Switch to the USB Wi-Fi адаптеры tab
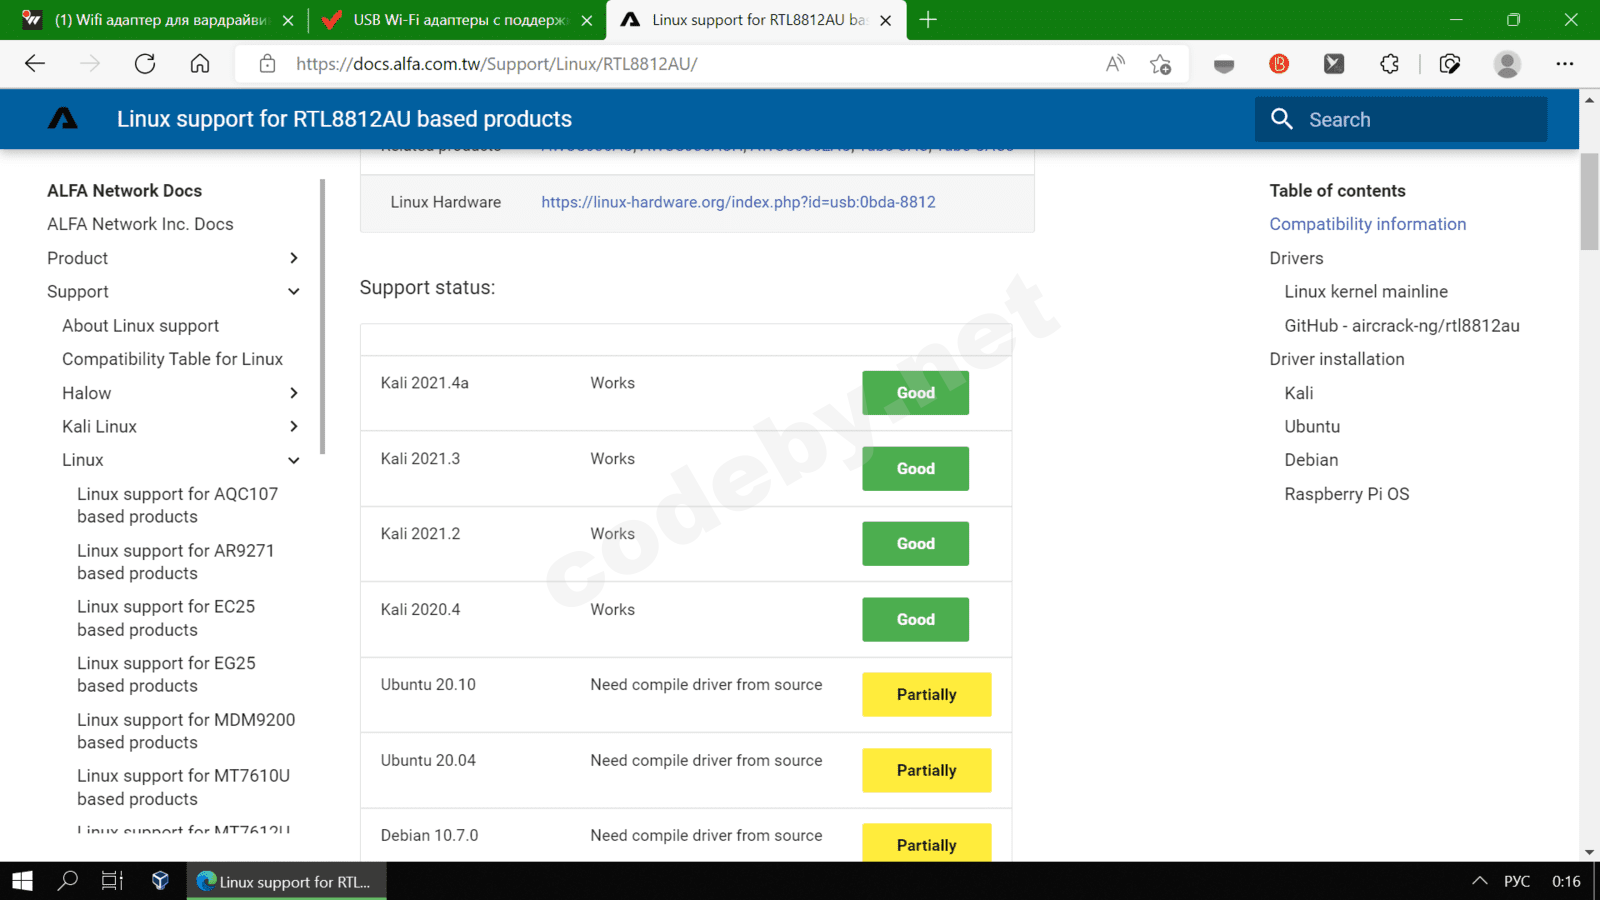This screenshot has height=900, width=1600. tap(456, 20)
